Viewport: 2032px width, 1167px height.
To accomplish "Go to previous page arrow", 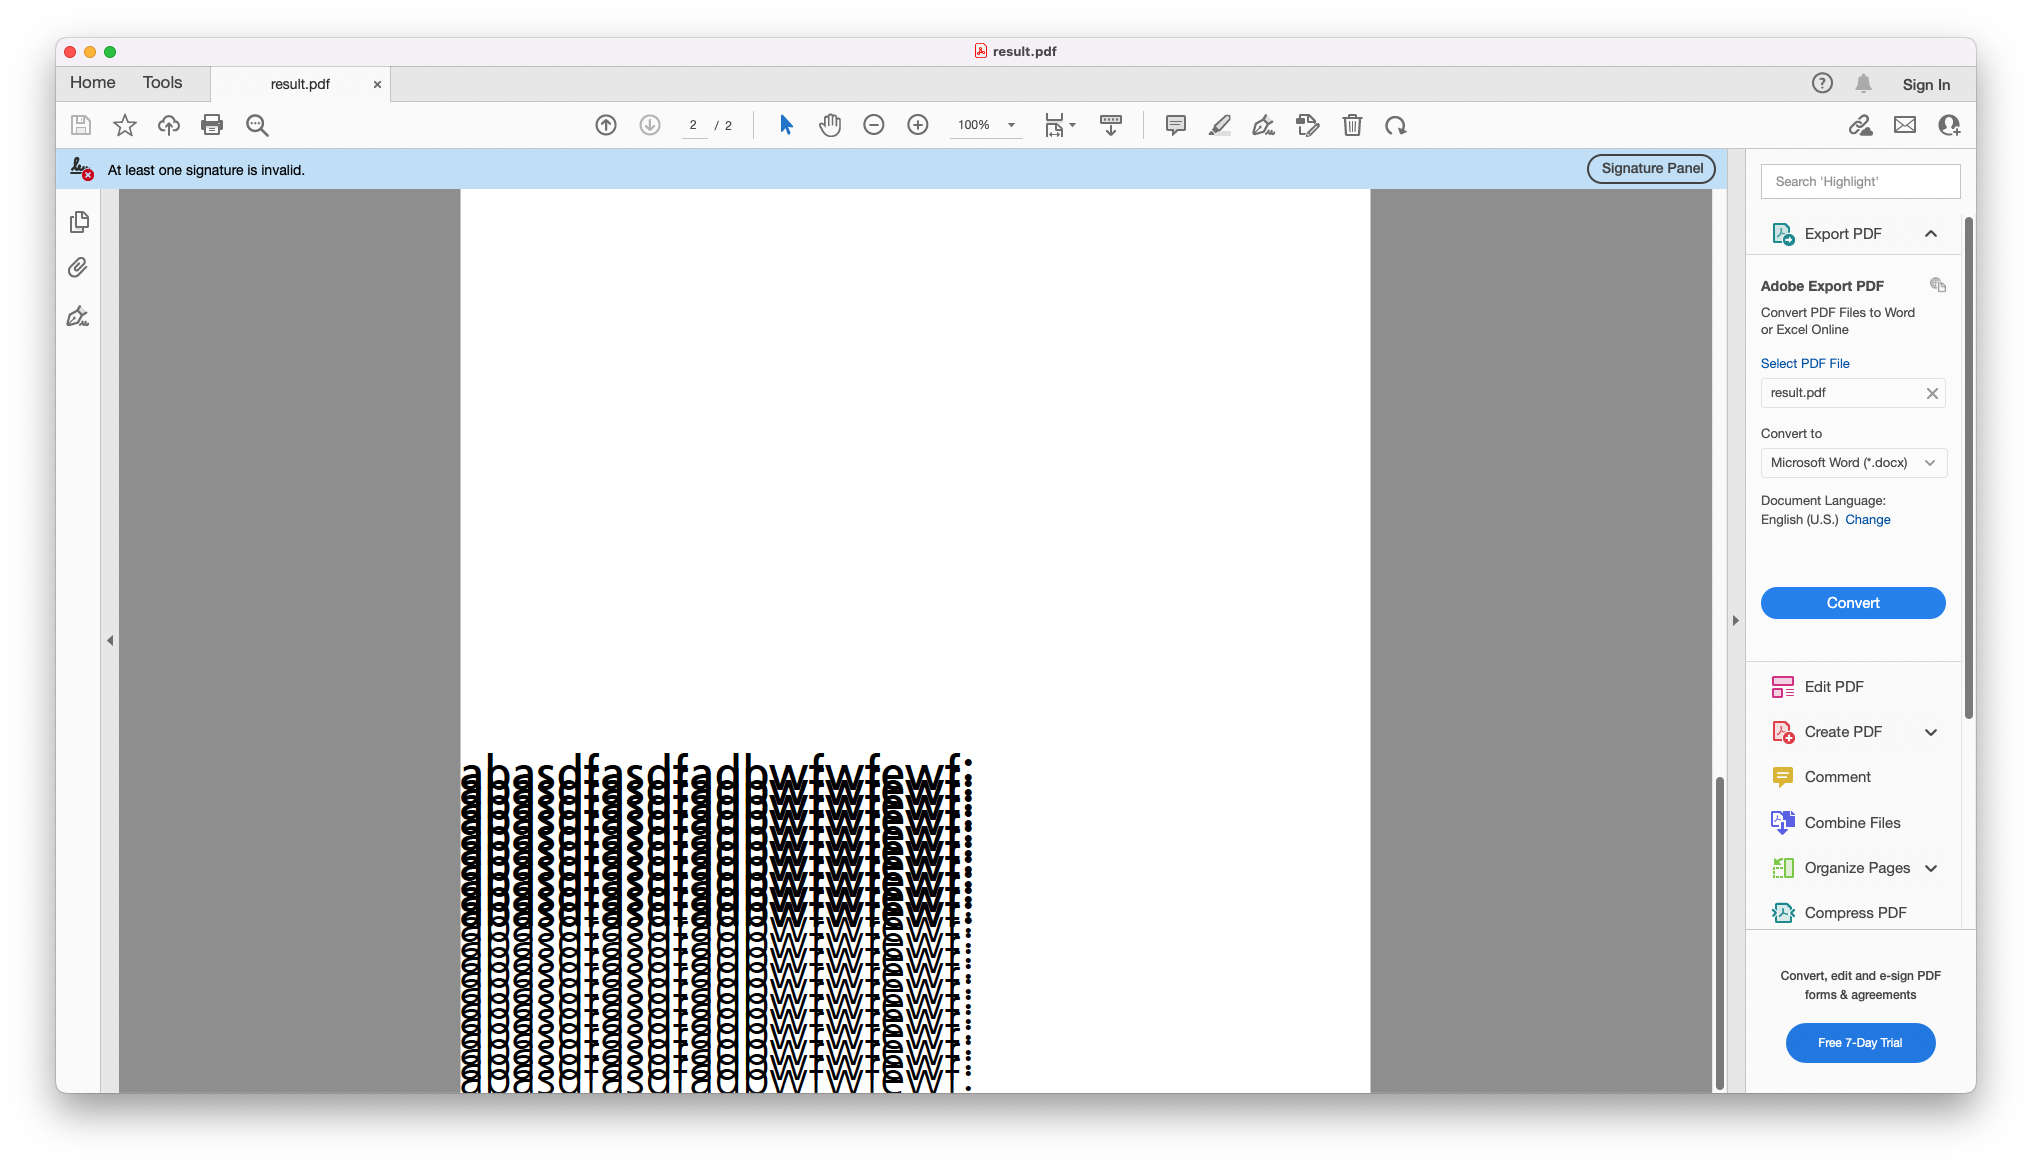I will pos(606,125).
